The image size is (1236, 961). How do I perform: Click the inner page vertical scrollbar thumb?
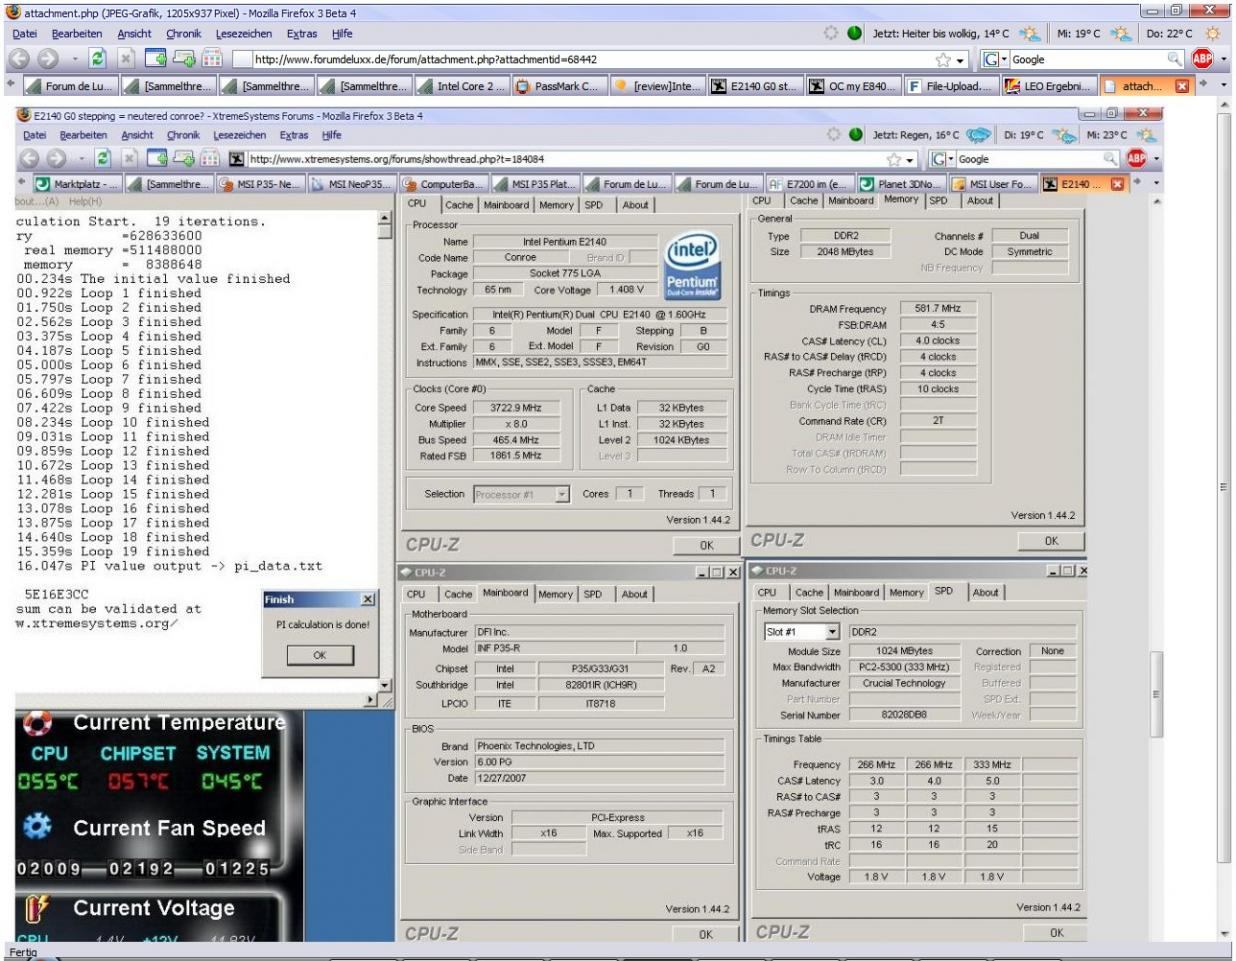1155,694
